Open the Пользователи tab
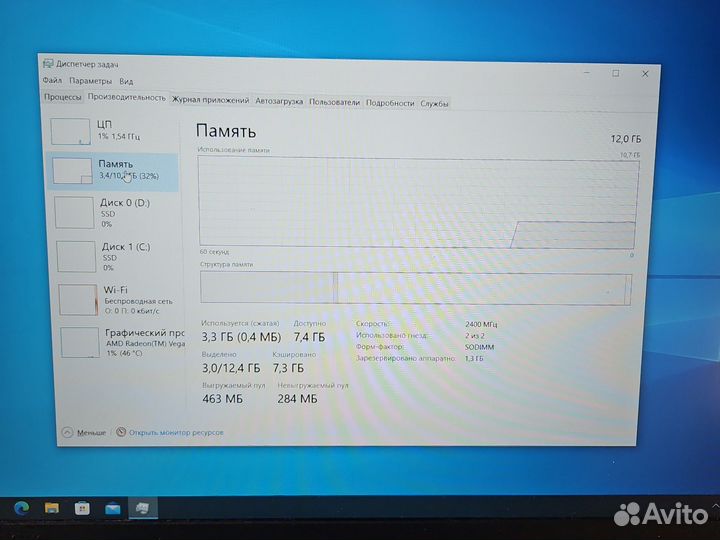The width and height of the screenshot is (720, 540). click(334, 102)
